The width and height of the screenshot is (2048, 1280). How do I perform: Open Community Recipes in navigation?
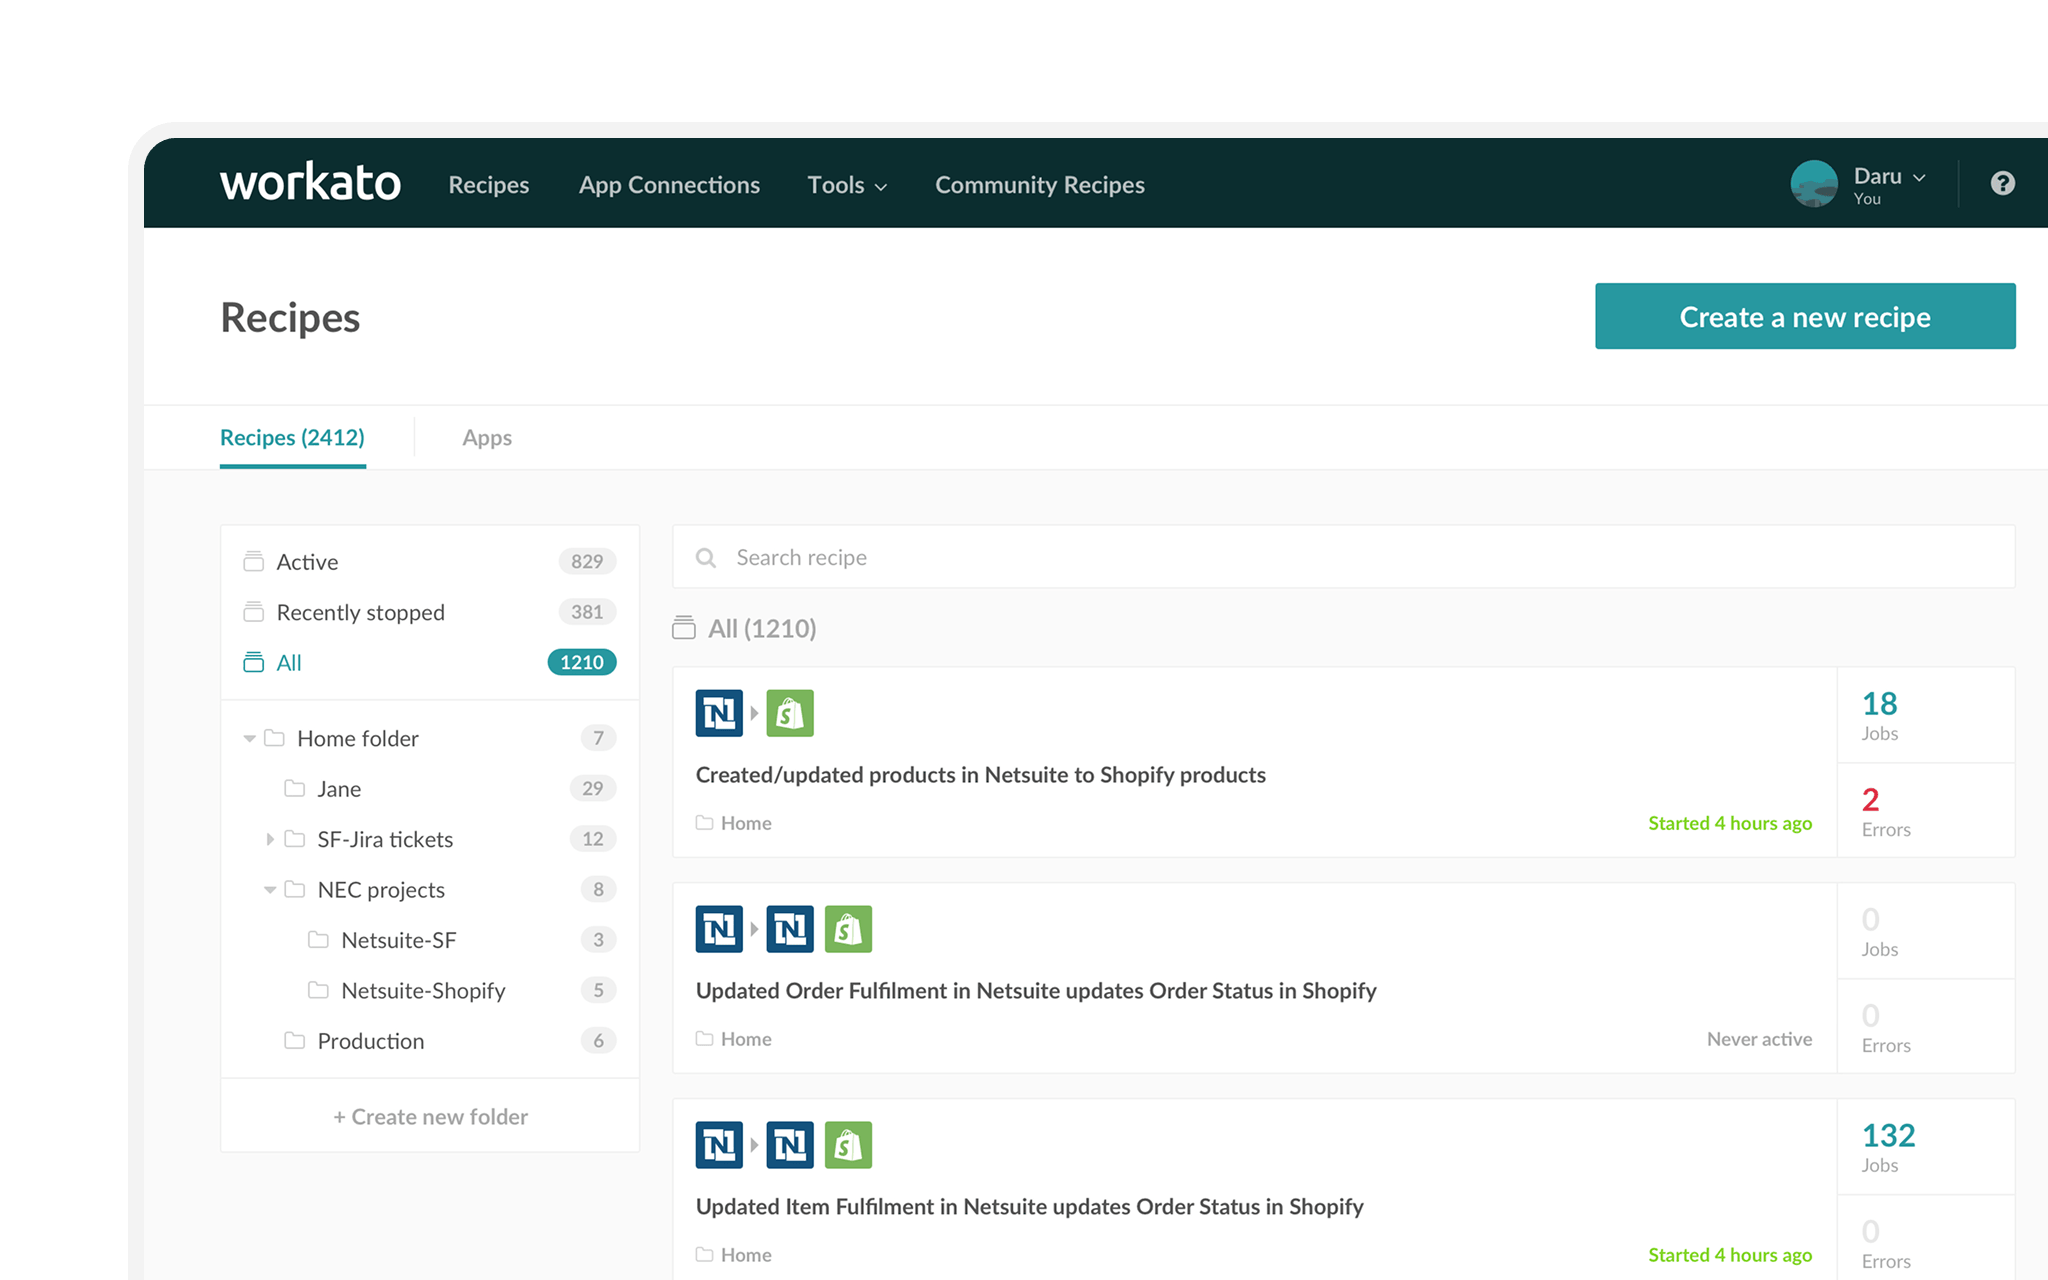point(1039,185)
